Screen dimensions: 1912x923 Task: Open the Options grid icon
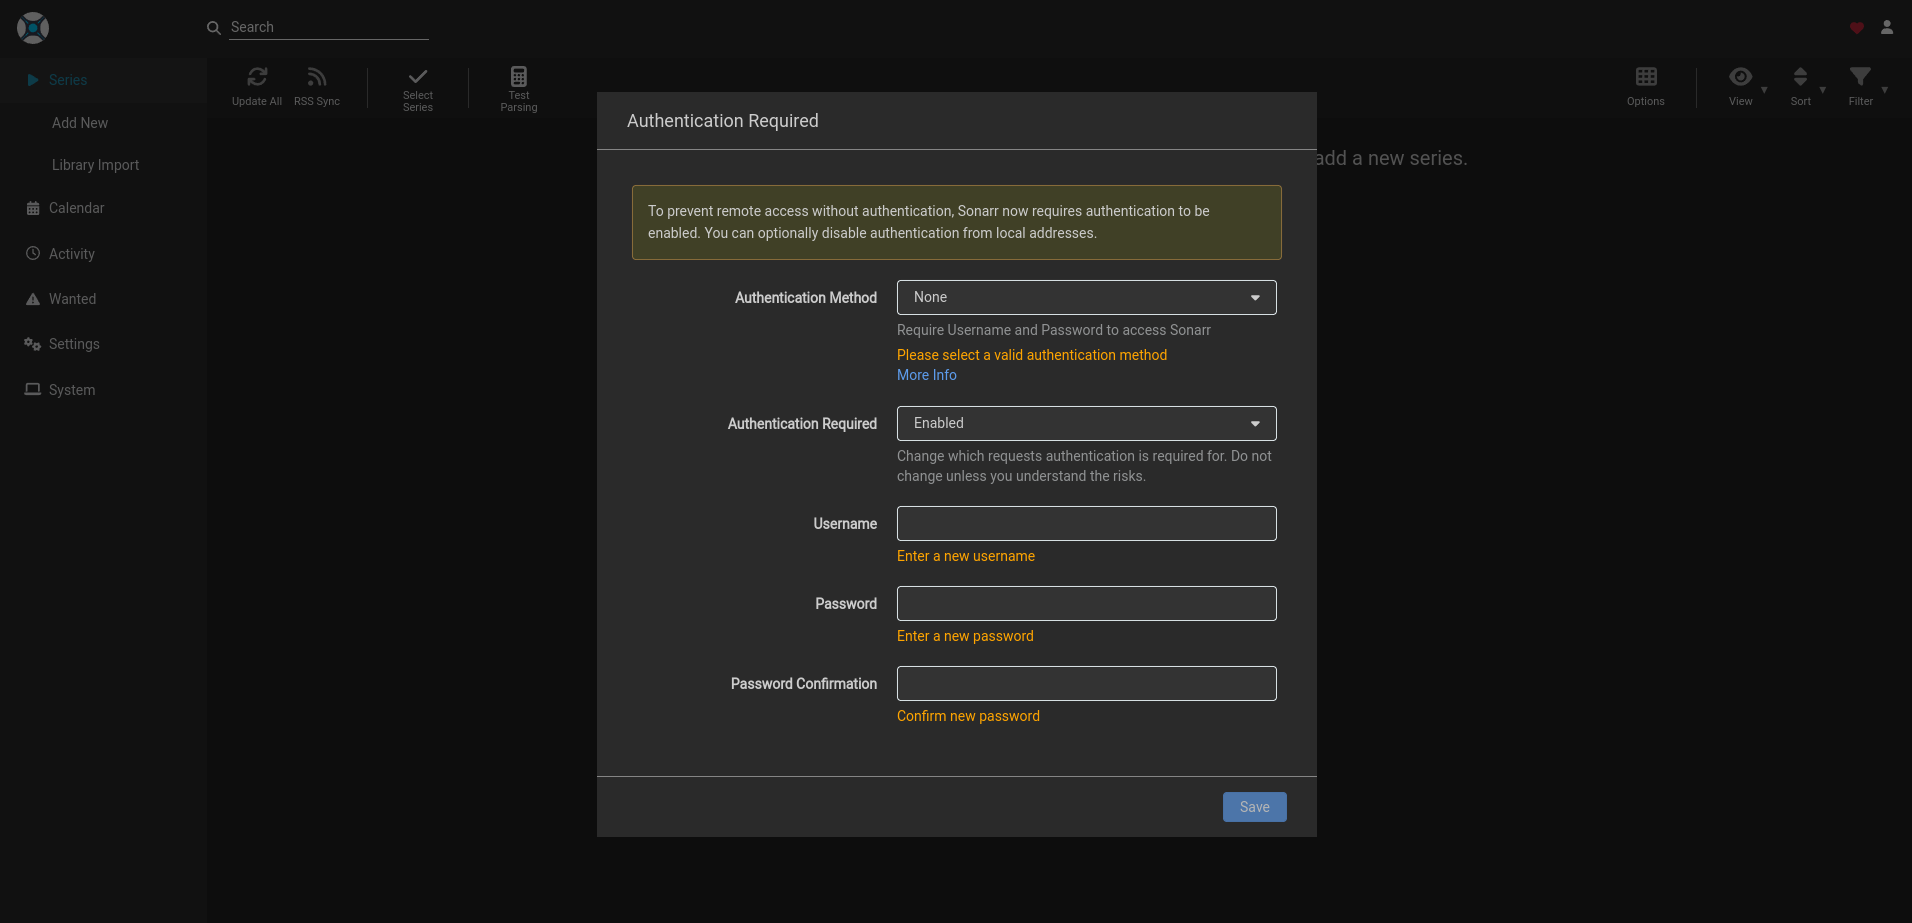tap(1646, 77)
